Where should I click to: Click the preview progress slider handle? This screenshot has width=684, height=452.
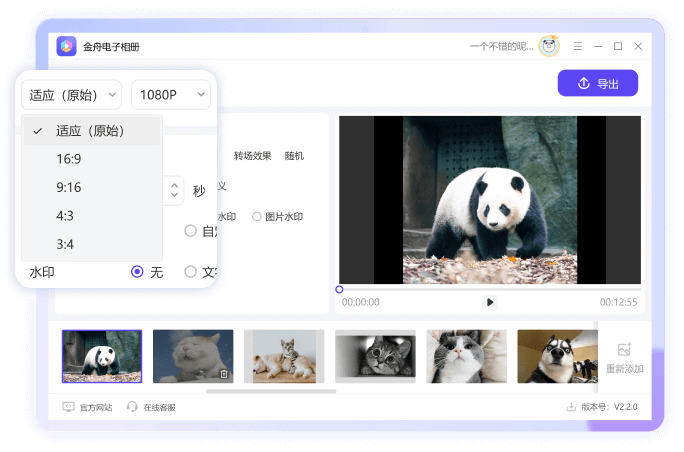pos(339,289)
